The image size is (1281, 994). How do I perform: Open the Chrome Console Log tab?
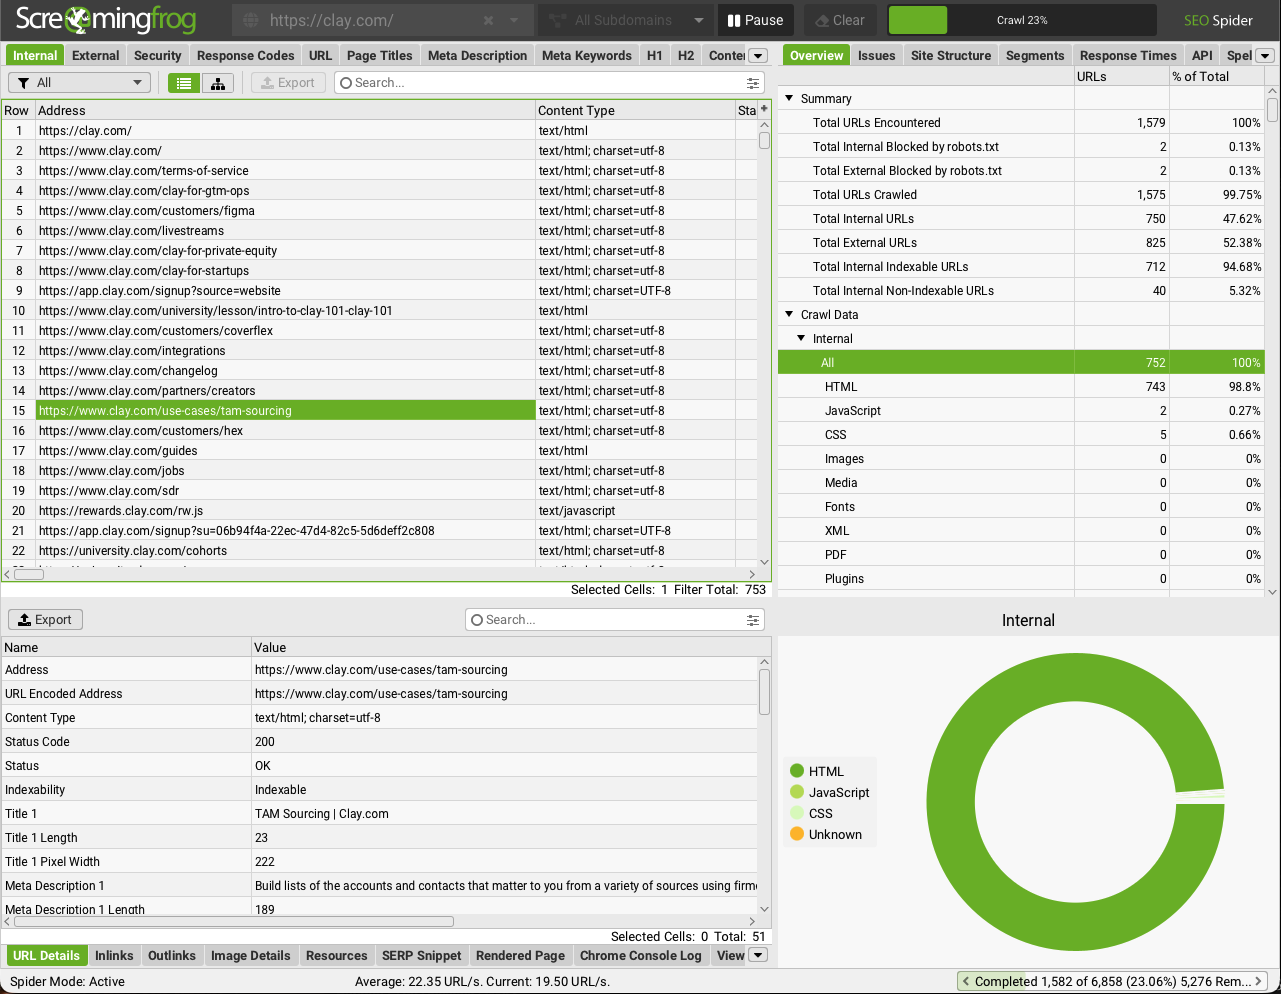pos(641,956)
